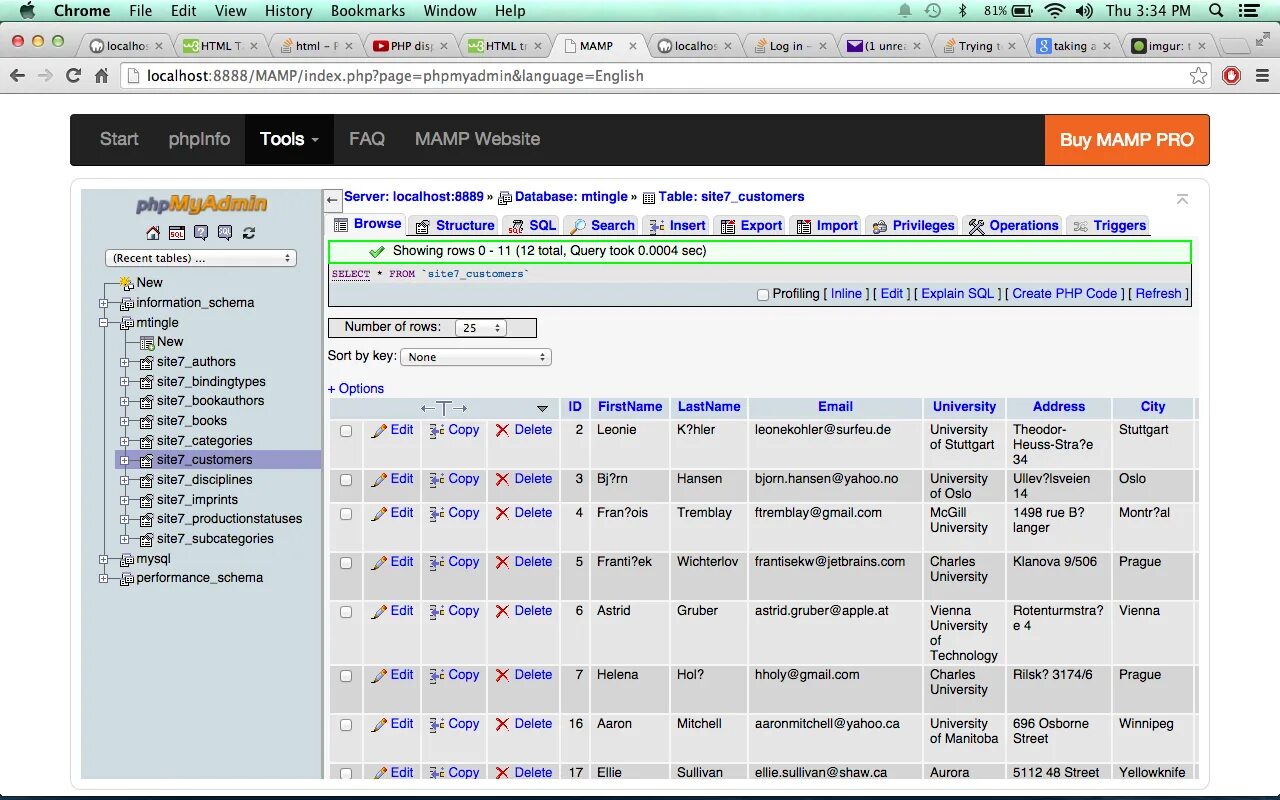Screen dimensions: 1280x800
Task: Collapse the mtingle database node
Action: [x=103, y=323]
